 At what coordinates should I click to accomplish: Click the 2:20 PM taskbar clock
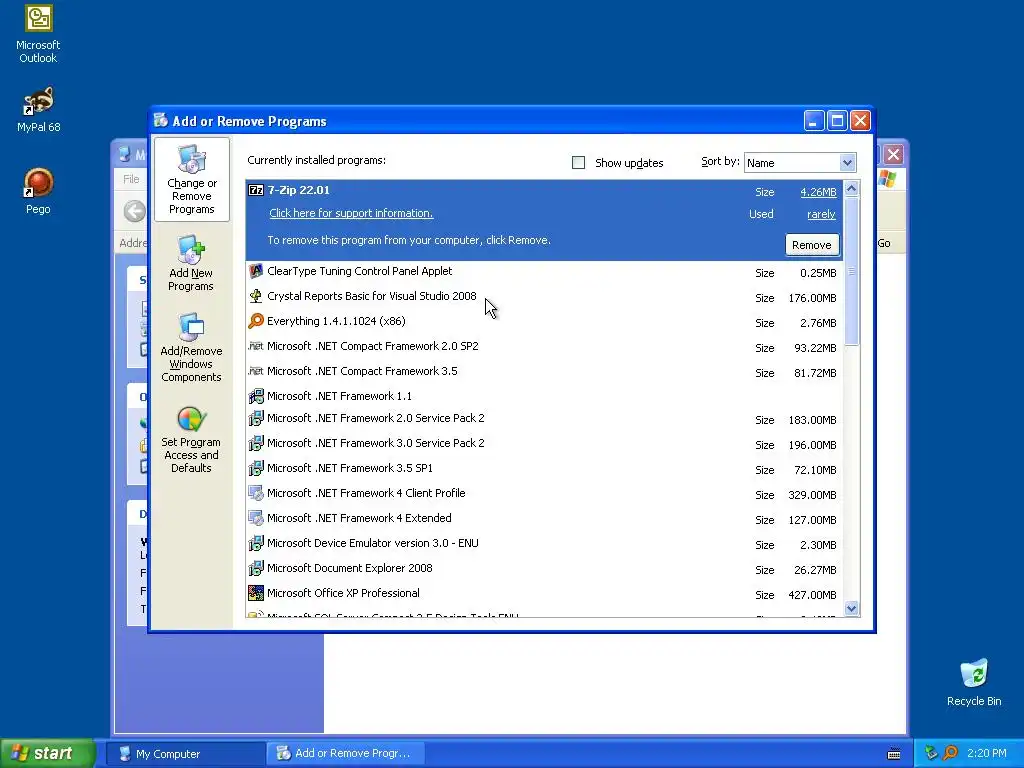coord(986,753)
